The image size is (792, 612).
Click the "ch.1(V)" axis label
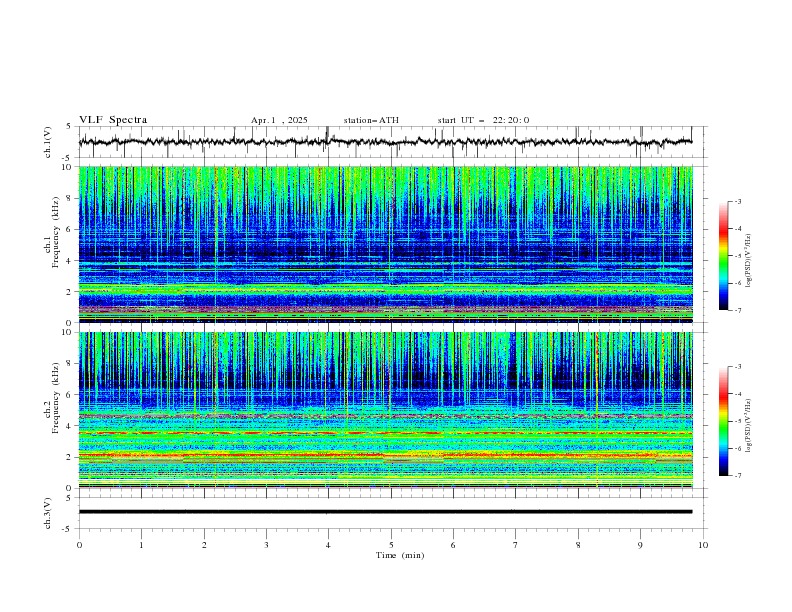coord(47,142)
